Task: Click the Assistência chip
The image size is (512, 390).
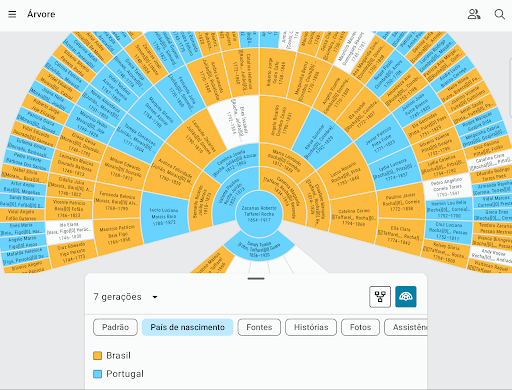Action: pyautogui.click(x=406, y=327)
